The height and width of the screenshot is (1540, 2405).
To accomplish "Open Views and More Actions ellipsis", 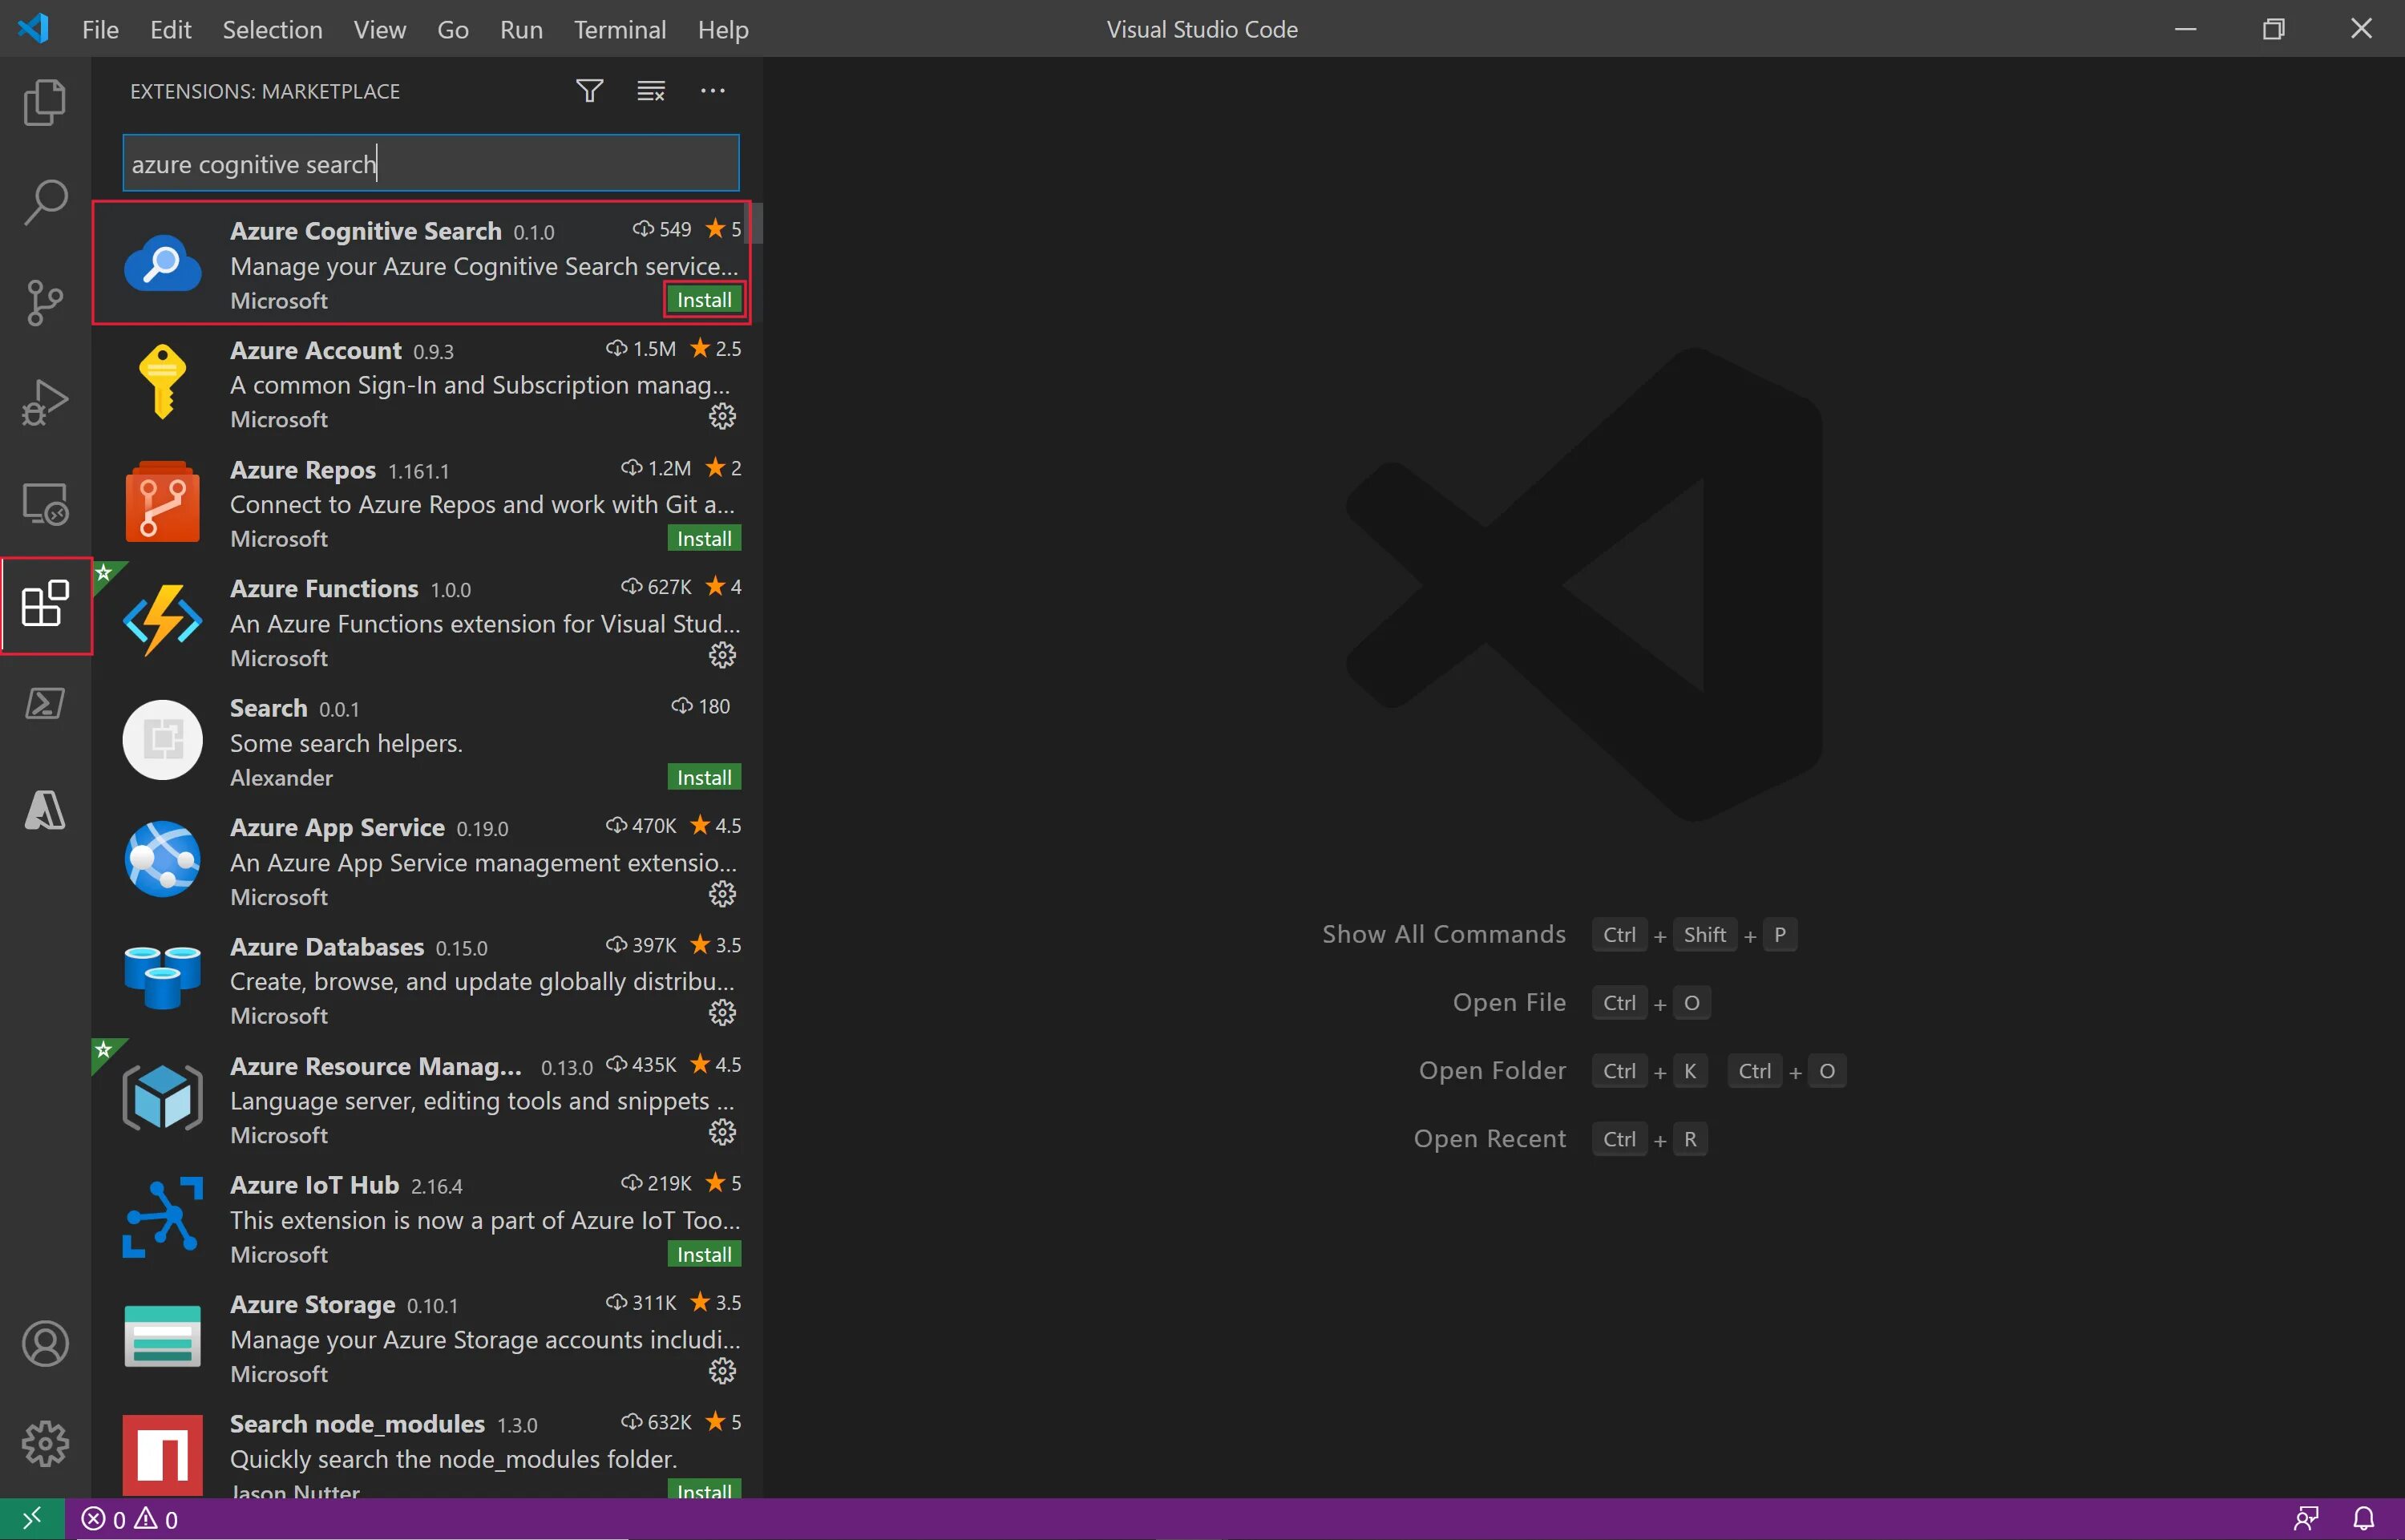I will tap(713, 91).
